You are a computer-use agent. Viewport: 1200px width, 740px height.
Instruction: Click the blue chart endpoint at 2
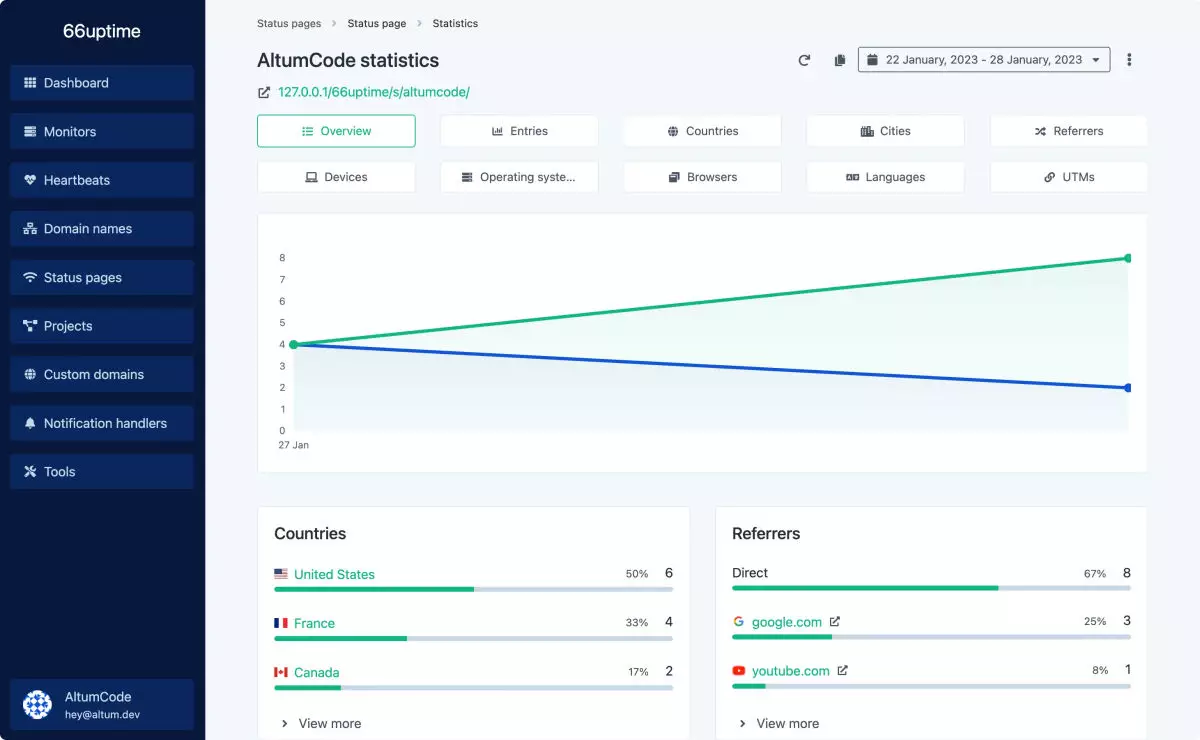click(x=1128, y=387)
